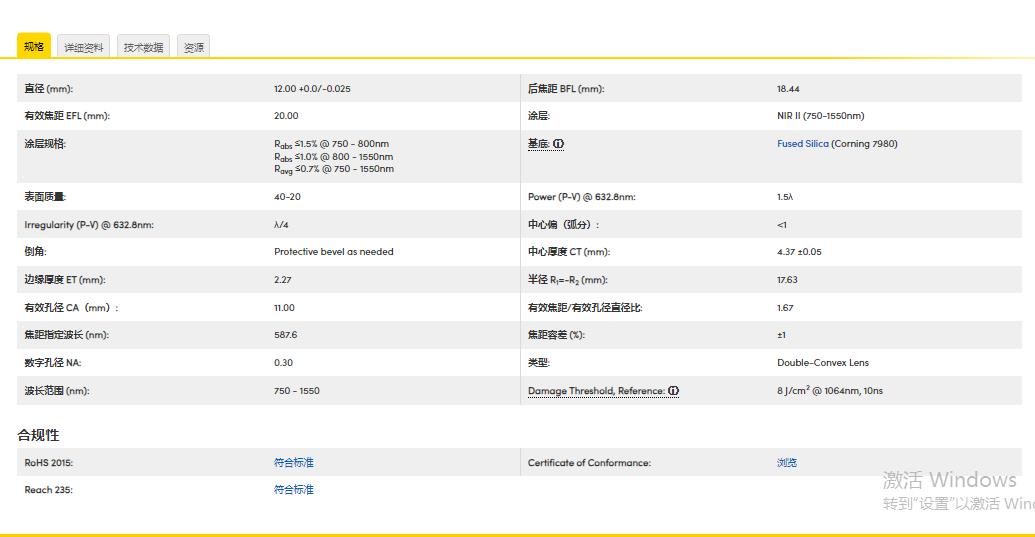Select the ratio value 1.67
This screenshot has height=537, width=1035.
[x=785, y=307]
